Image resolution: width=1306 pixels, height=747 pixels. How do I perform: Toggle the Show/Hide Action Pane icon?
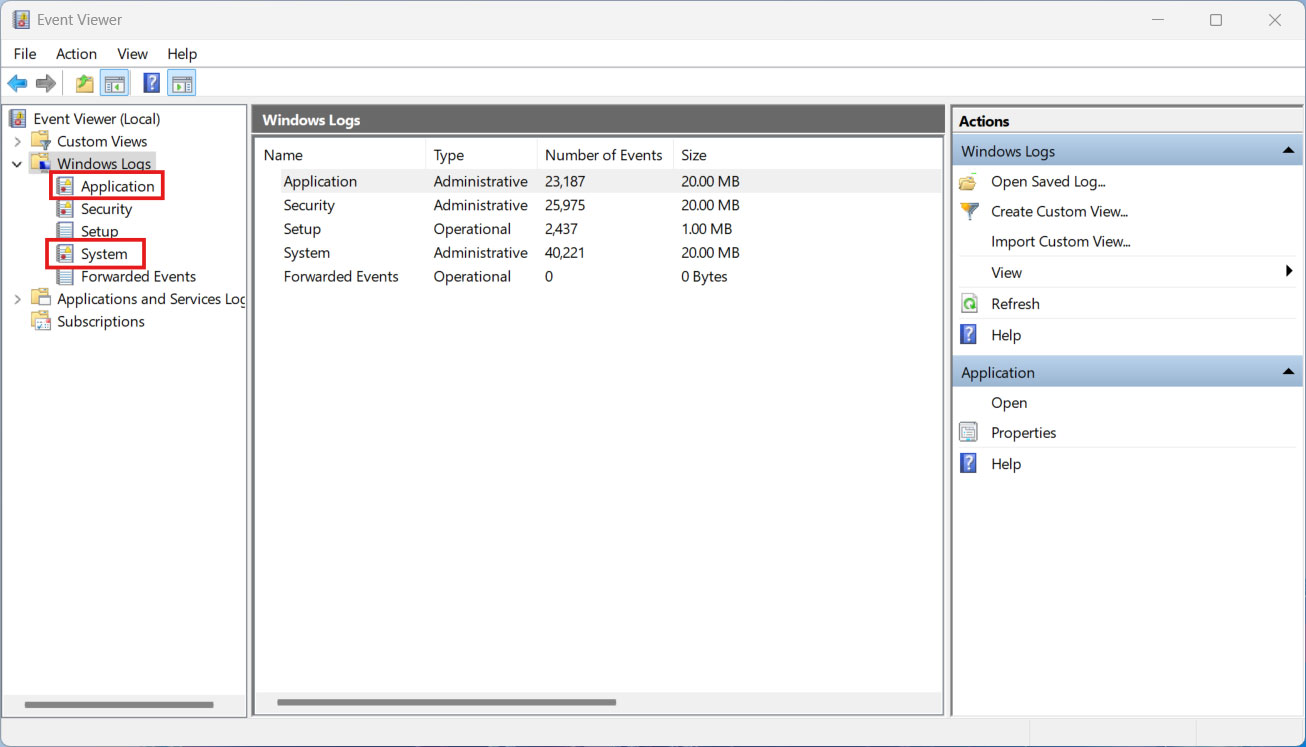[x=181, y=84]
